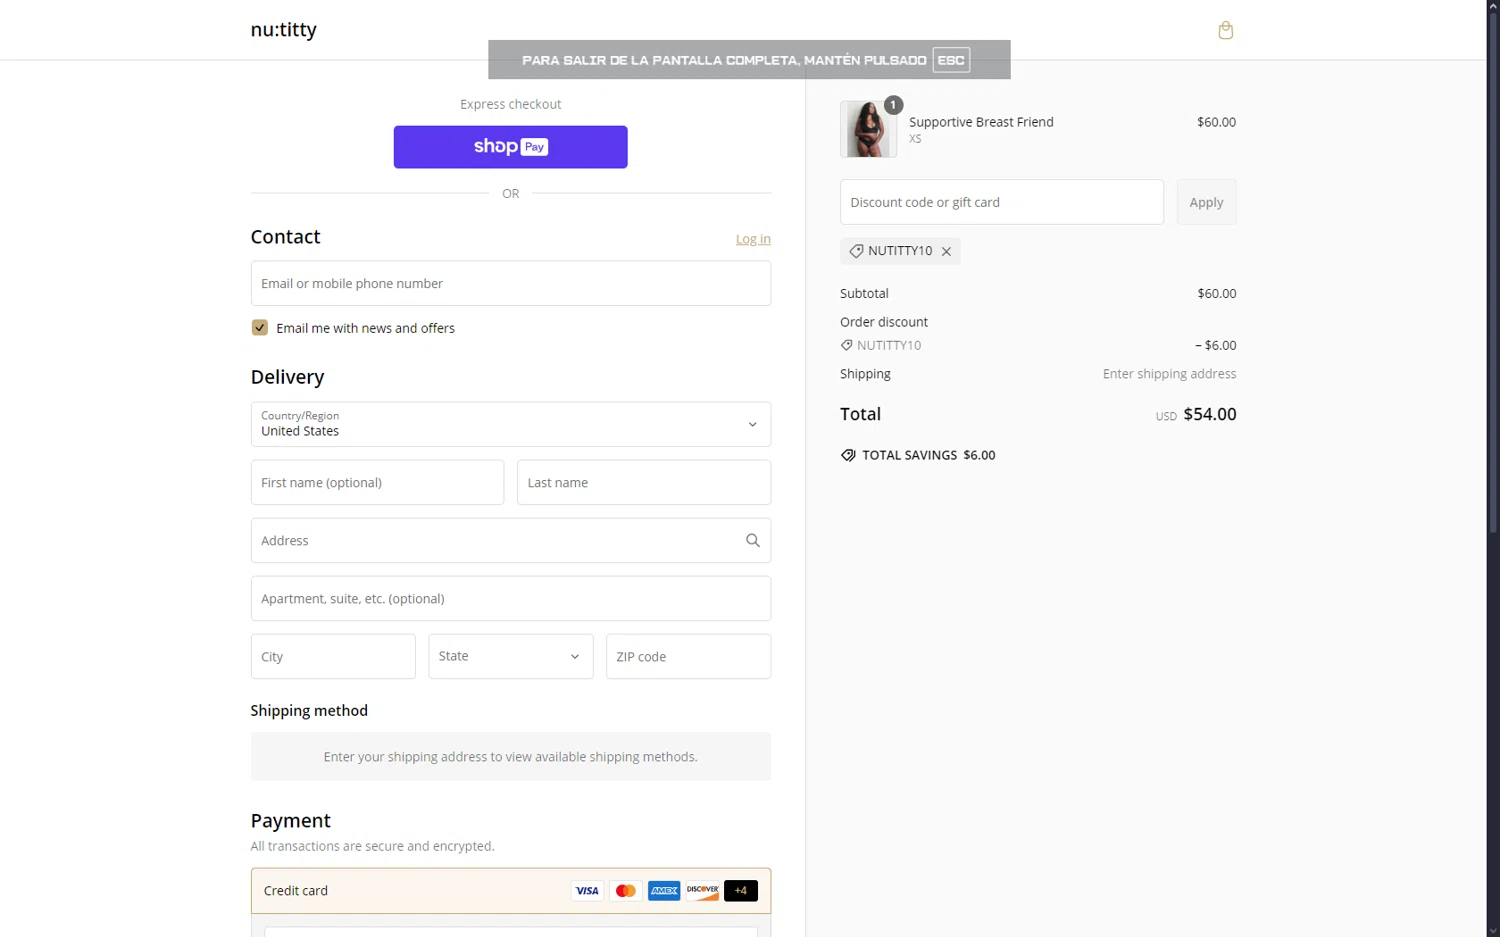Click the Last name field
The height and width of the screenshot is (937, 1500).
(x=643, y=482)
